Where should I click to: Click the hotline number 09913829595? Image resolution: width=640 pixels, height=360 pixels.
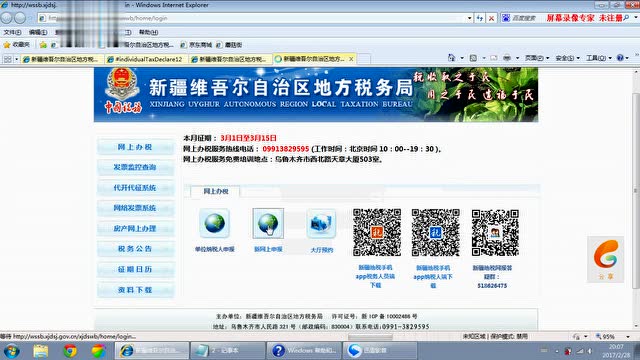point(286,149)
